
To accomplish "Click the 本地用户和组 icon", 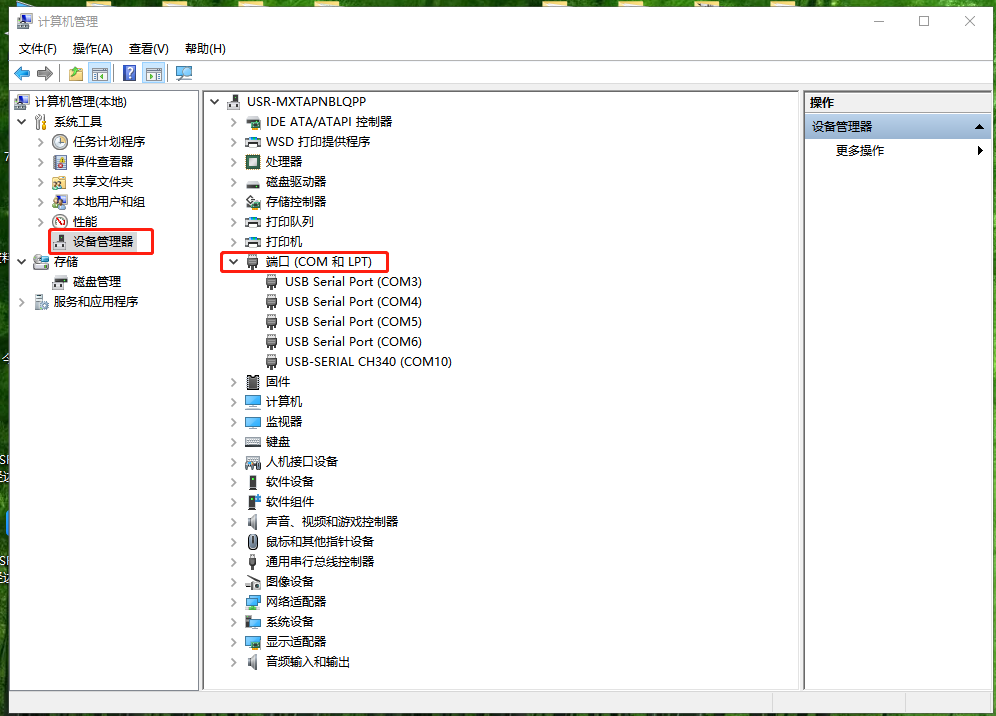I will 60,202.
